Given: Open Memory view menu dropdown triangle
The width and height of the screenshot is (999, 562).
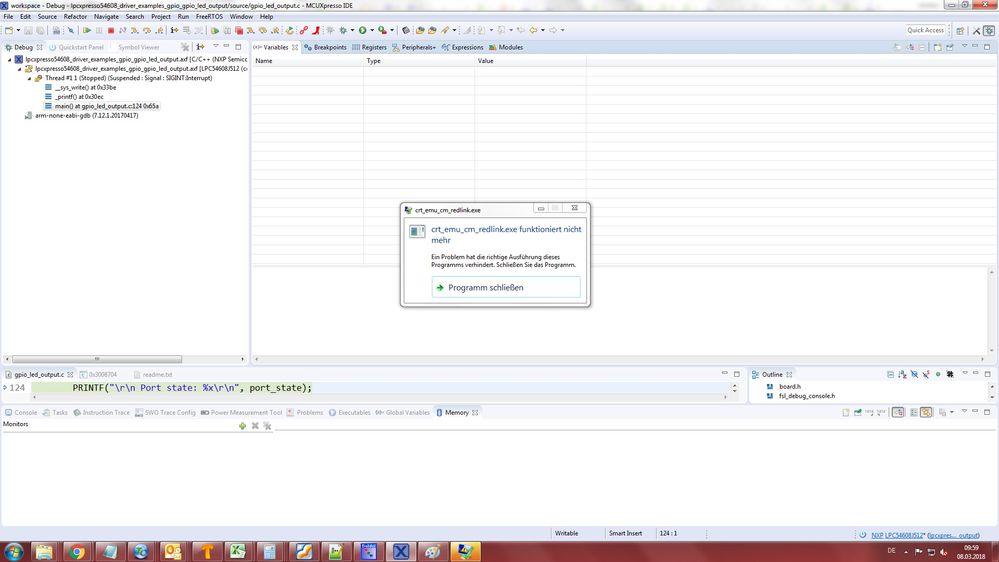Looking at the screenshot, I should pyautogui.click(x=964, y=412).
